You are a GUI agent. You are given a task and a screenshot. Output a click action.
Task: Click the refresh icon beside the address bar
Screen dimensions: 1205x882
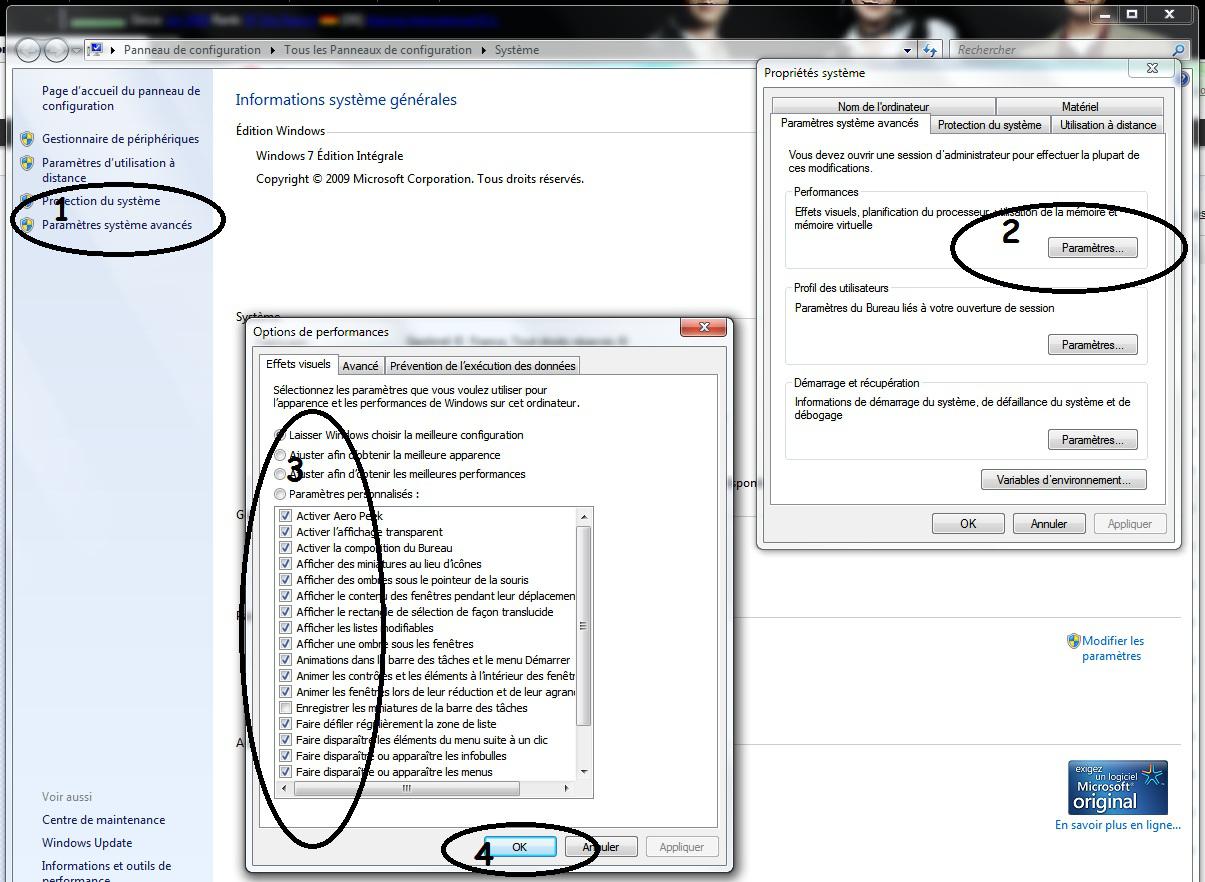point(931,50)
